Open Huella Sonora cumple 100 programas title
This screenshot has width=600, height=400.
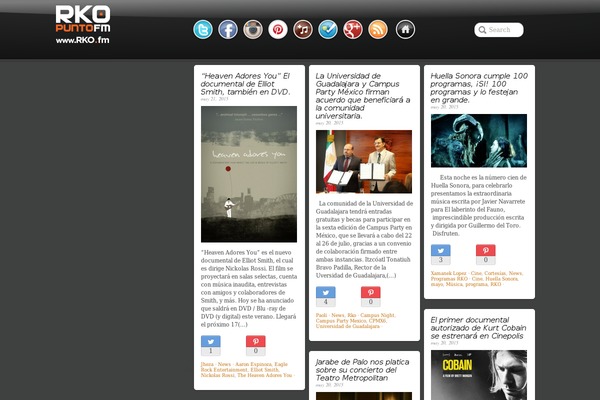pyautogui.click(x=479, y=88)
